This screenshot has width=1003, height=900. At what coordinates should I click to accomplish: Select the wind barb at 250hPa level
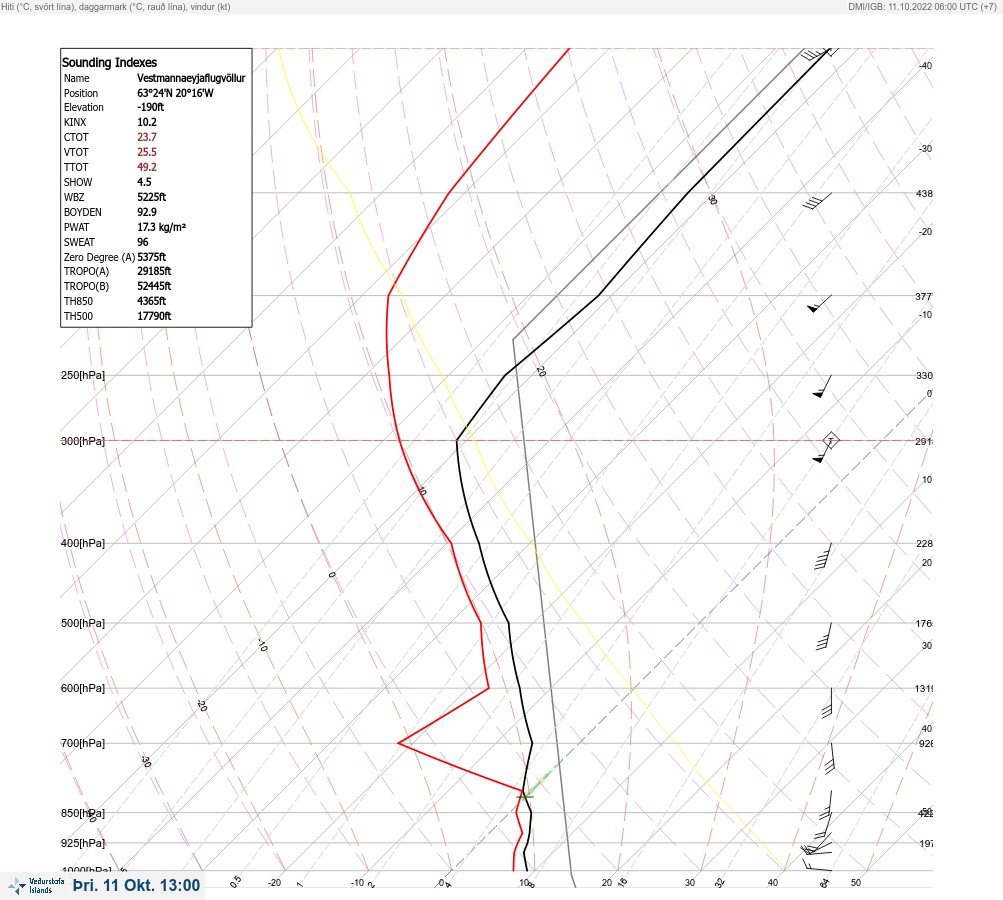click(822, 386)
